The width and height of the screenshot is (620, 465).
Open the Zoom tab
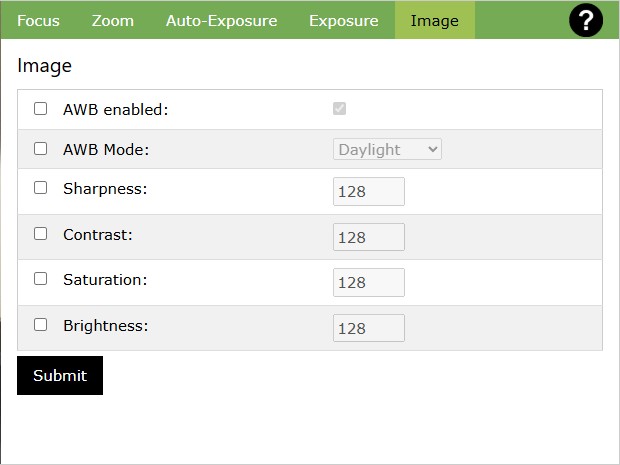[112, 20]
